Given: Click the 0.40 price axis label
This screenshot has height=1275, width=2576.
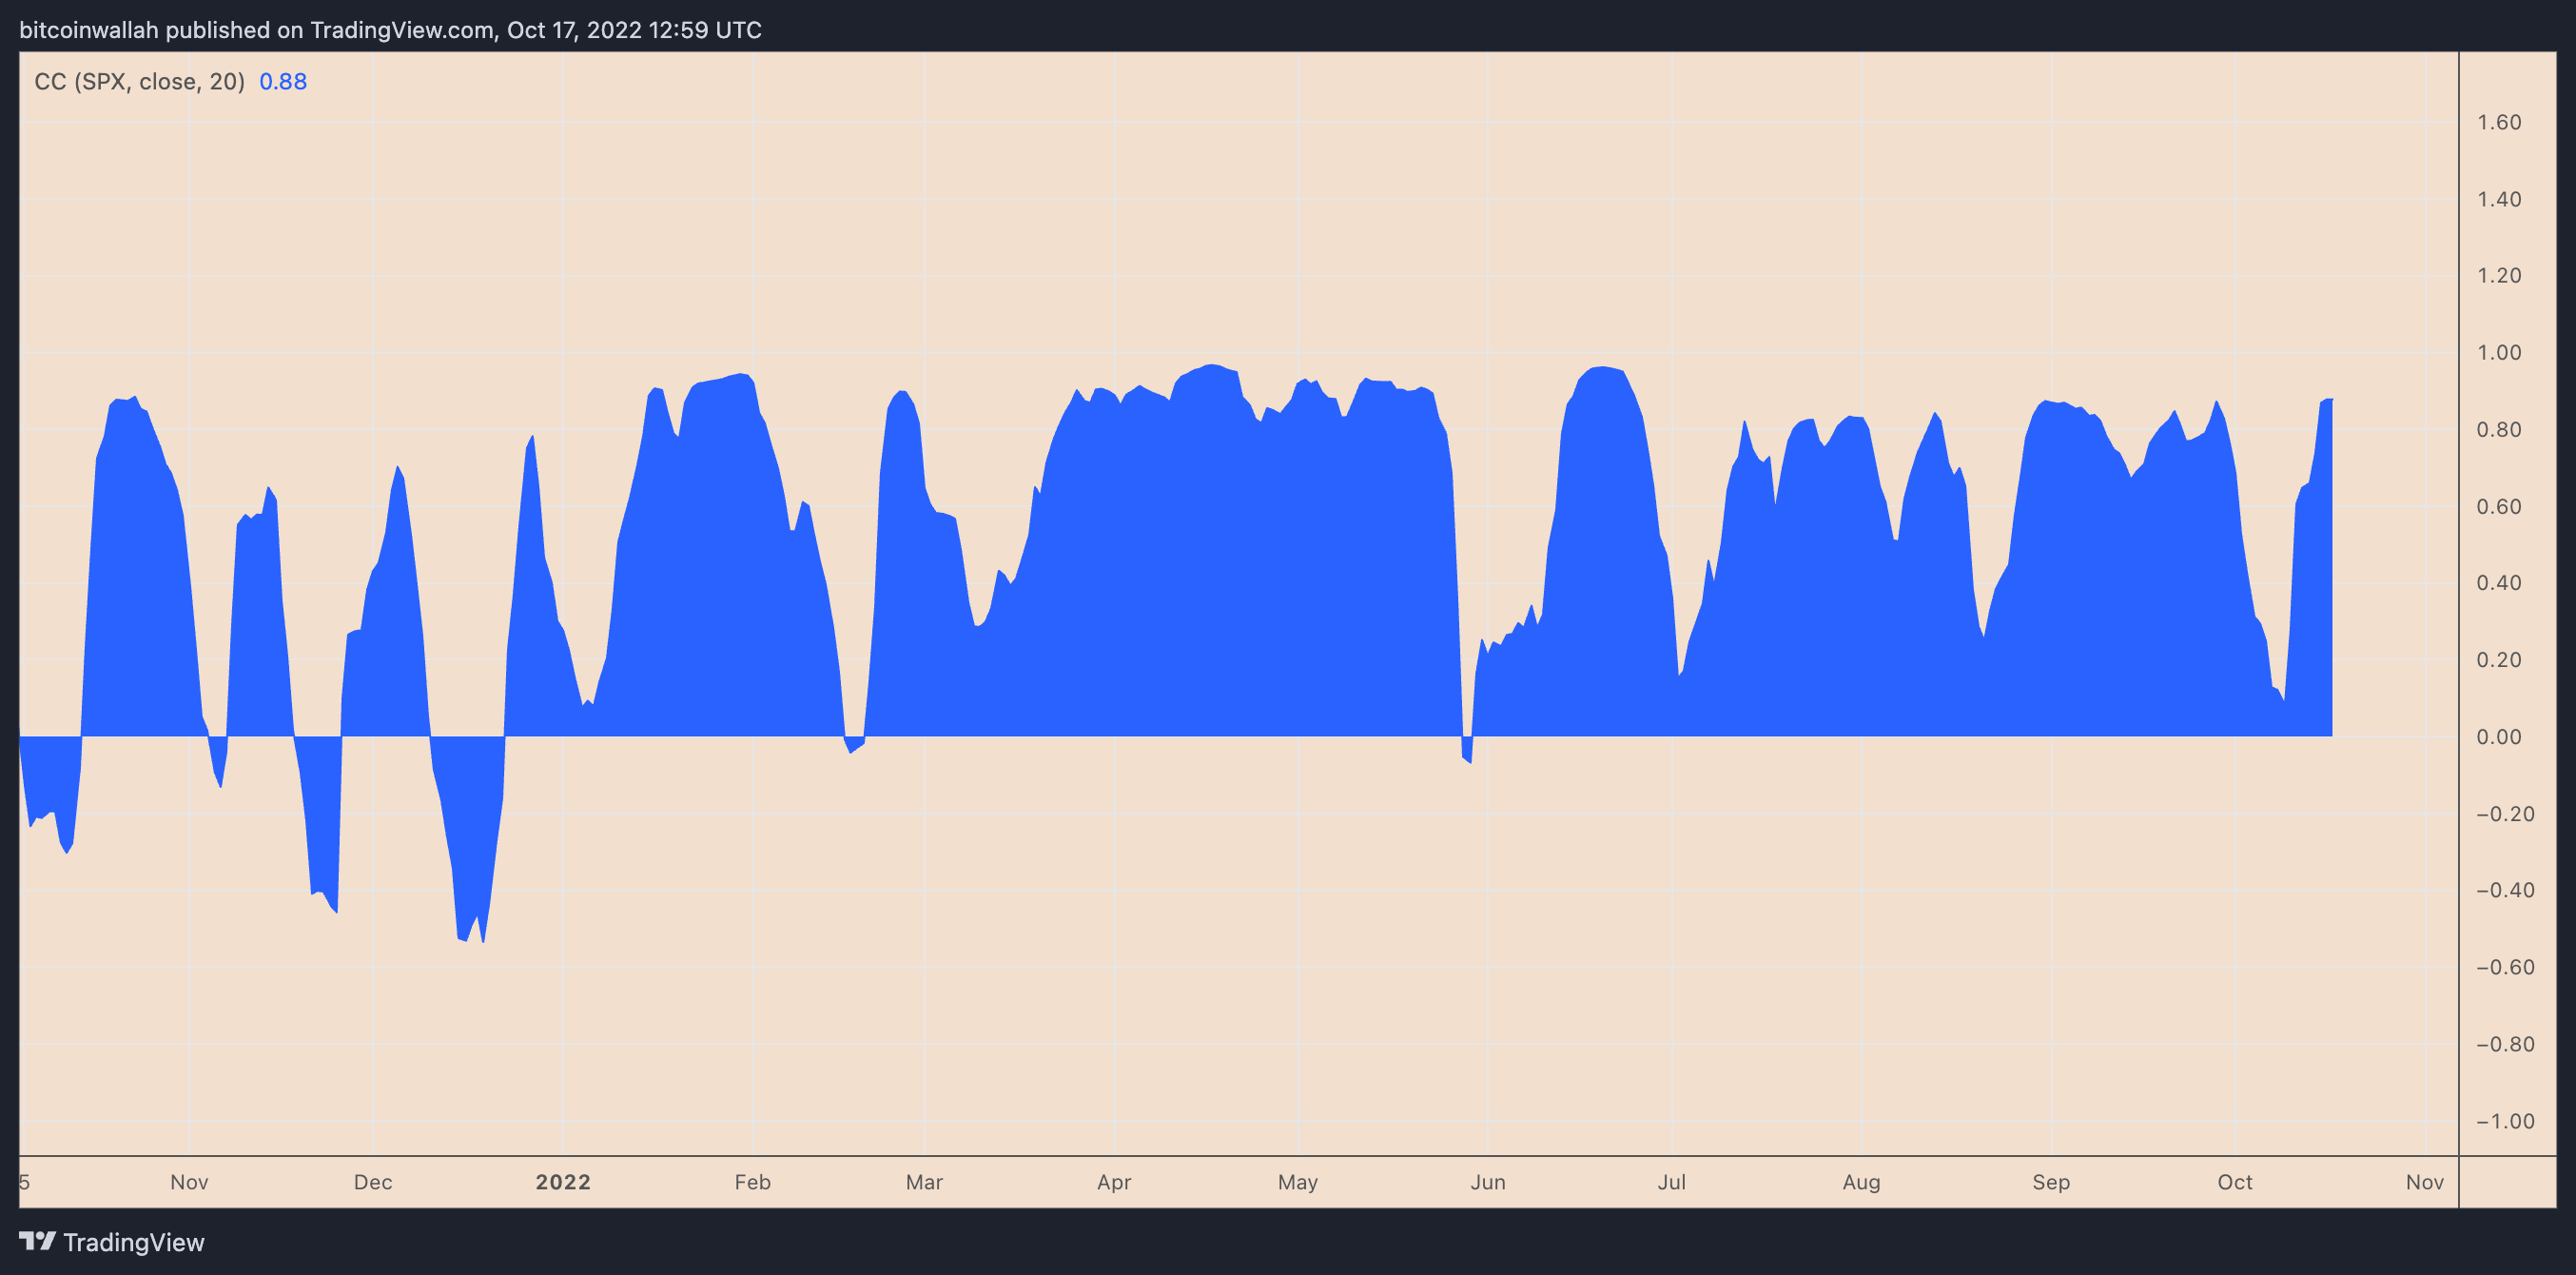Looking at the screenshot, I should [x=2498, y=583].
